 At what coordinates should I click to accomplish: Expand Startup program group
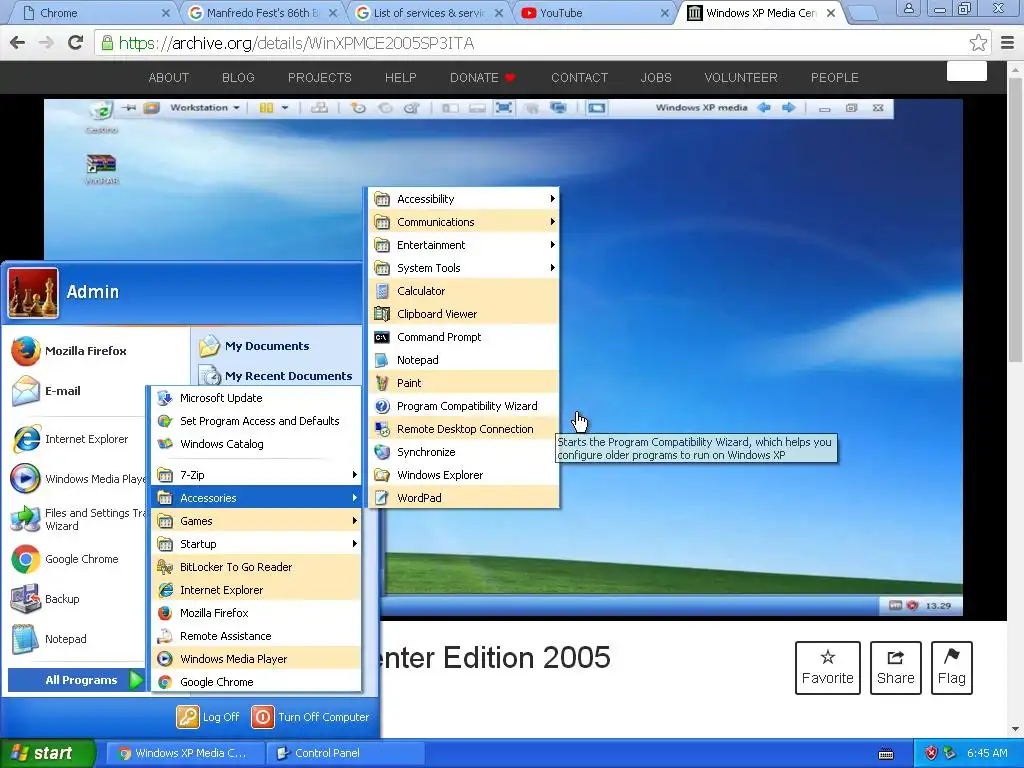(x=256, y=544)
